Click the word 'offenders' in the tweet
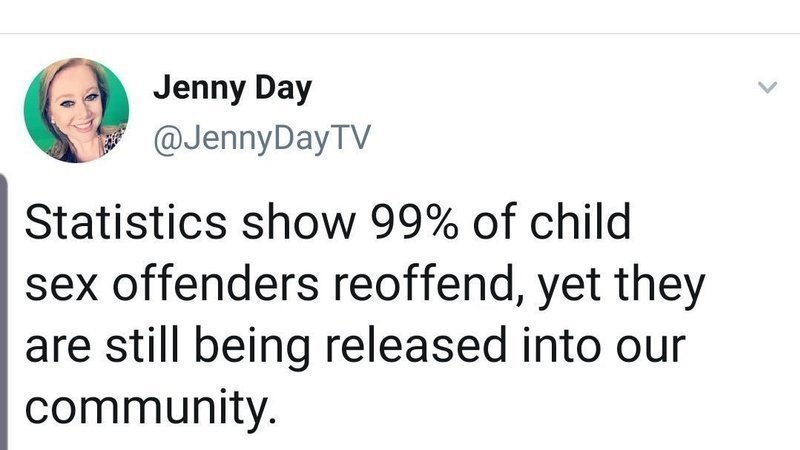800x450 pixels. click(x=216, y=284)
